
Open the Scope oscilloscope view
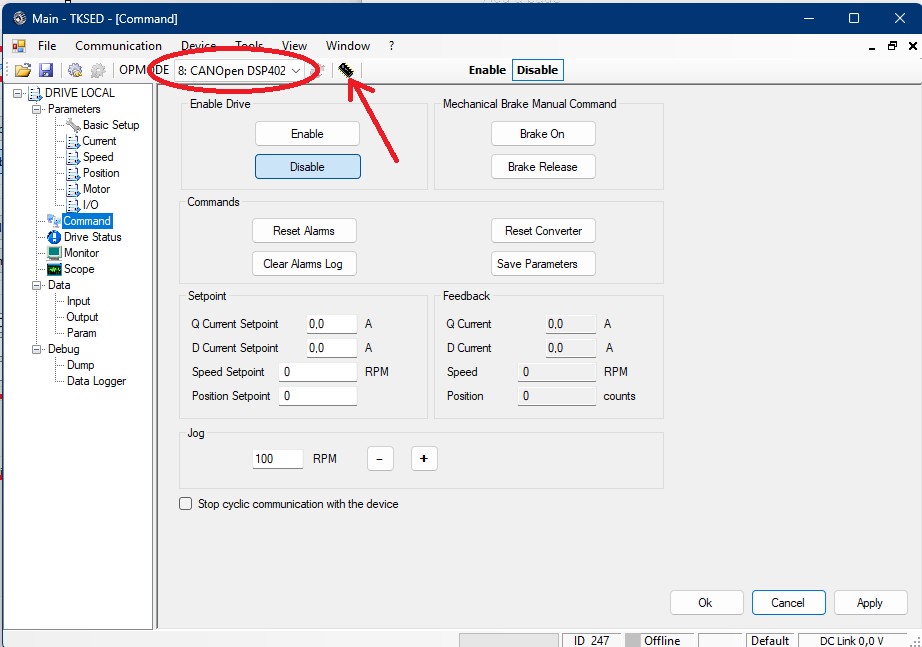coord(78,269)
